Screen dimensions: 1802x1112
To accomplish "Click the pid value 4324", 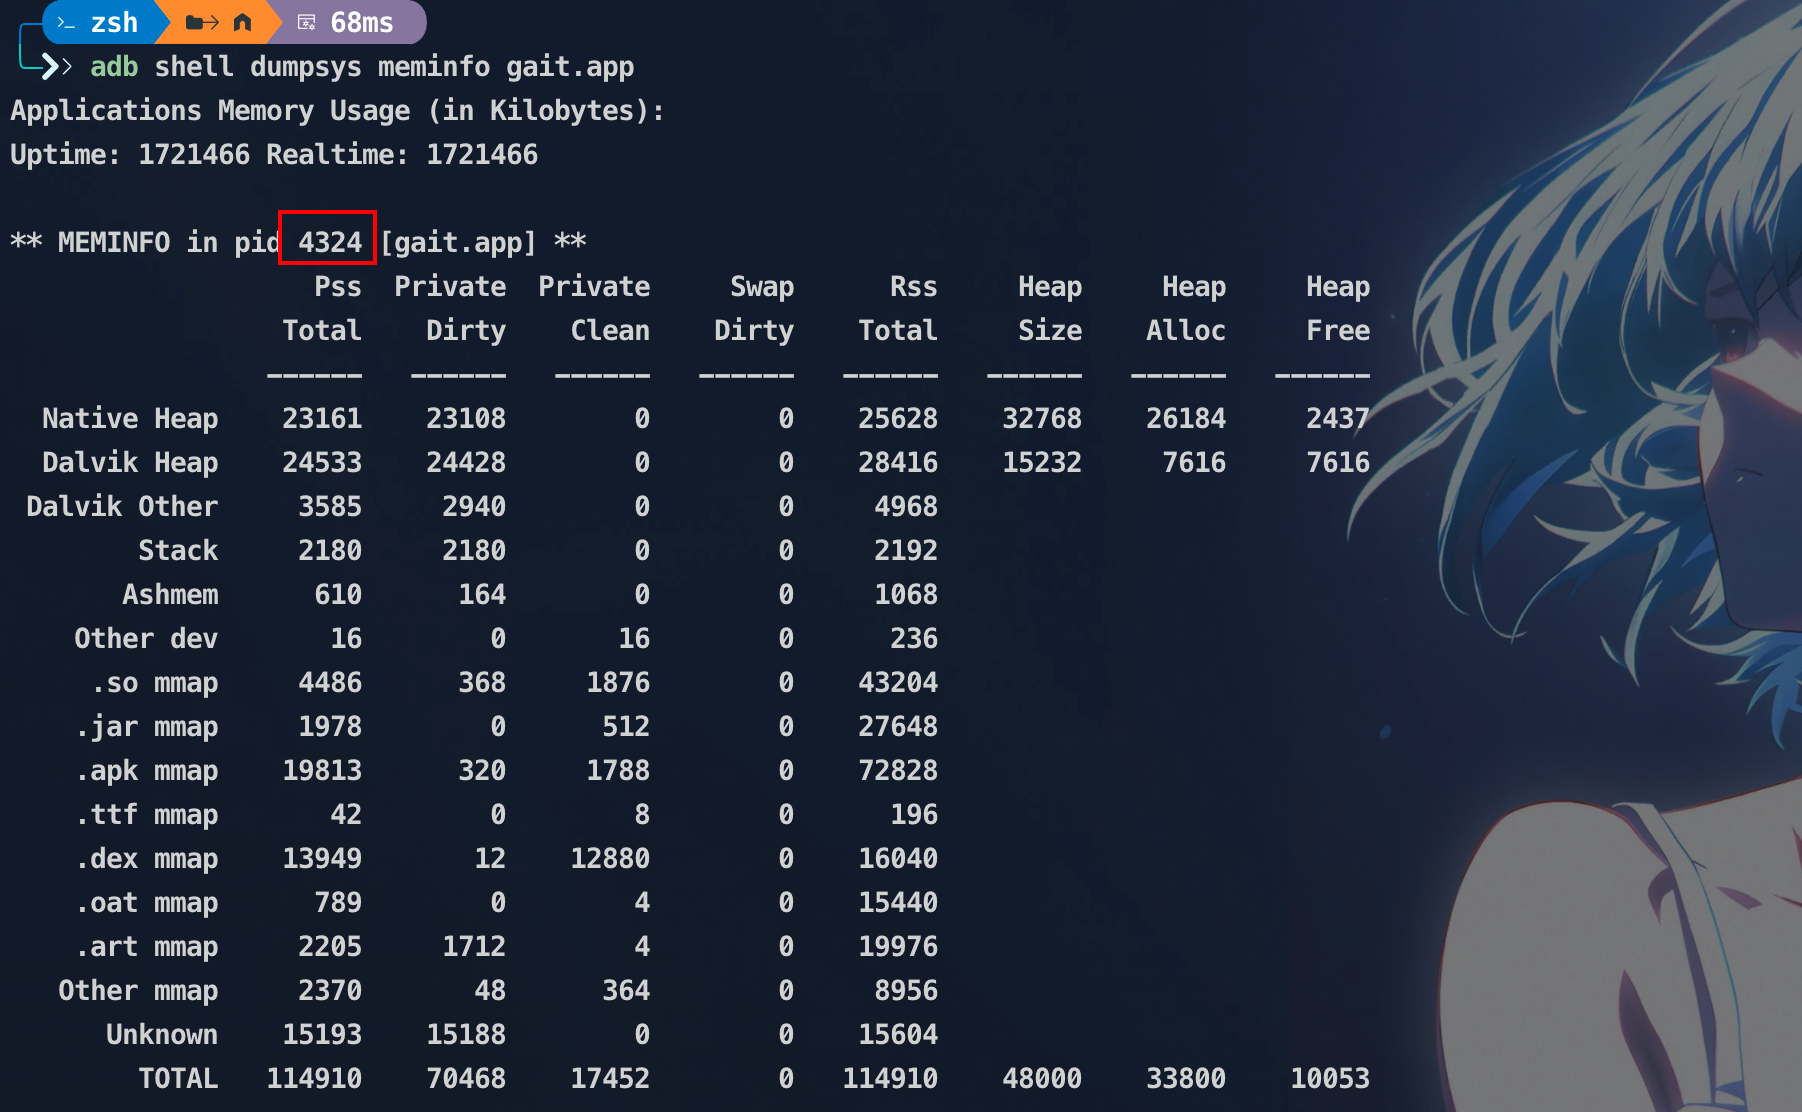I will 330,242.
